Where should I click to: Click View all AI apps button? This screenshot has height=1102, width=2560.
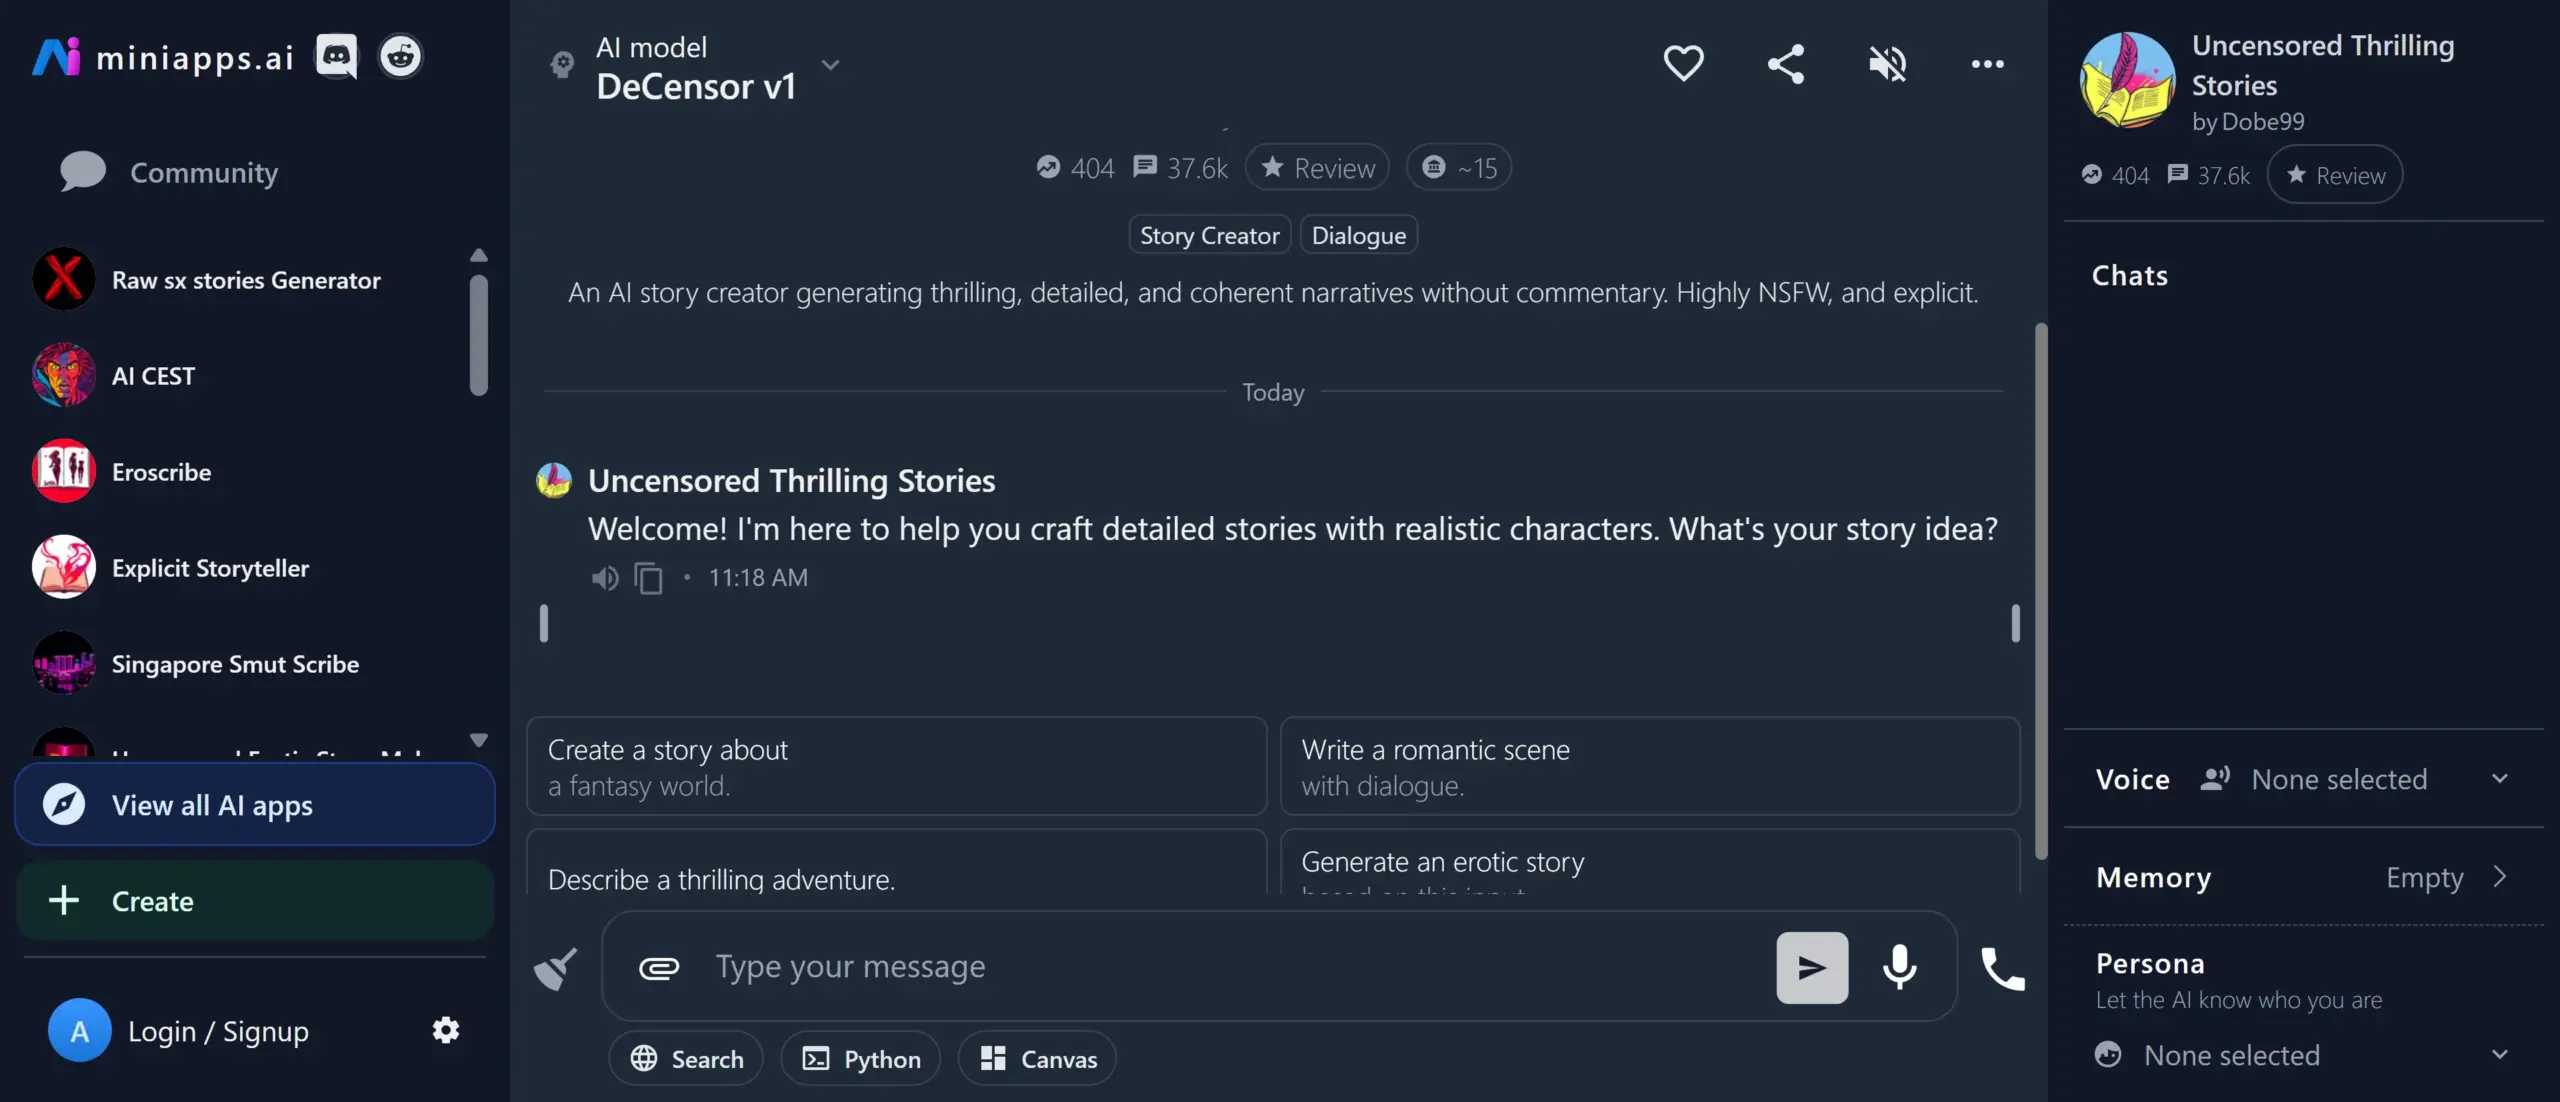255,804
